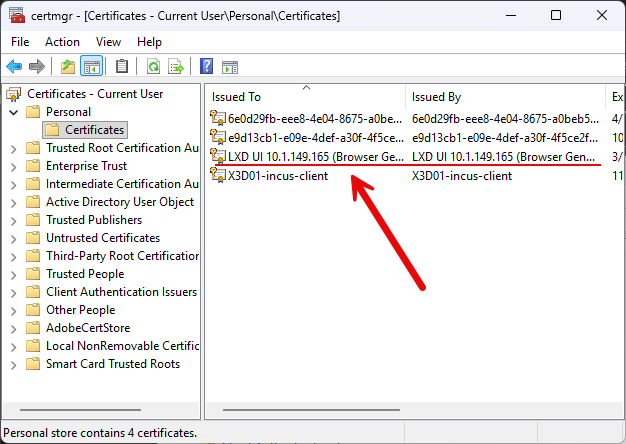This screenshot has height=444, width=626.
Task: Select Untrusted Certificates tree item
Action: 103,238
